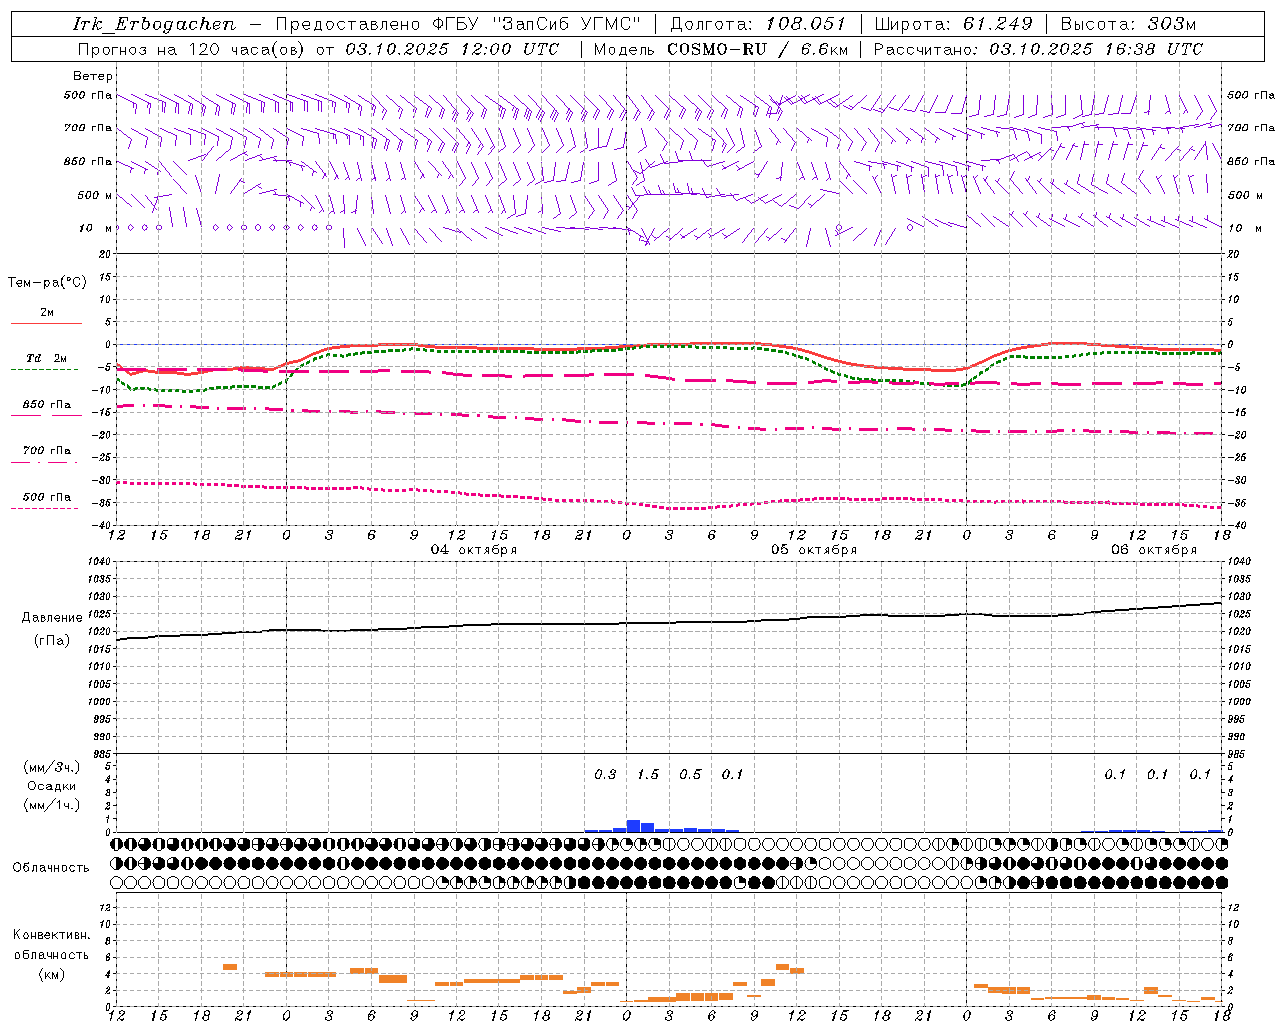Click the Модель COSMO-RU / 6.6км label

point(721,49)
